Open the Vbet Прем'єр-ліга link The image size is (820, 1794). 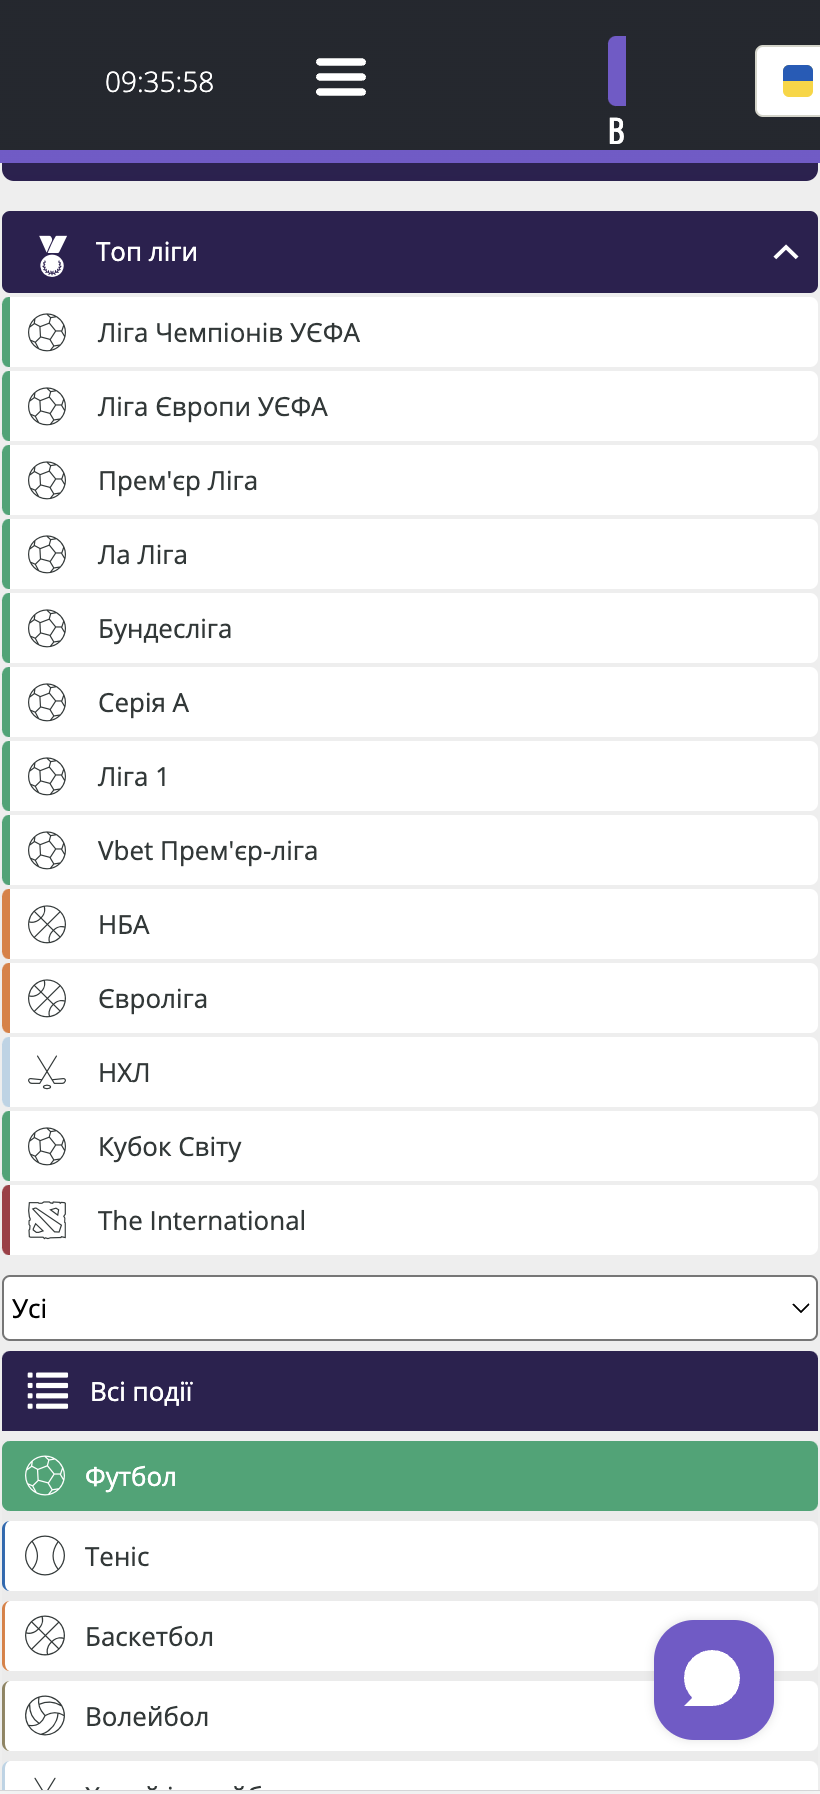click(208, 850)
